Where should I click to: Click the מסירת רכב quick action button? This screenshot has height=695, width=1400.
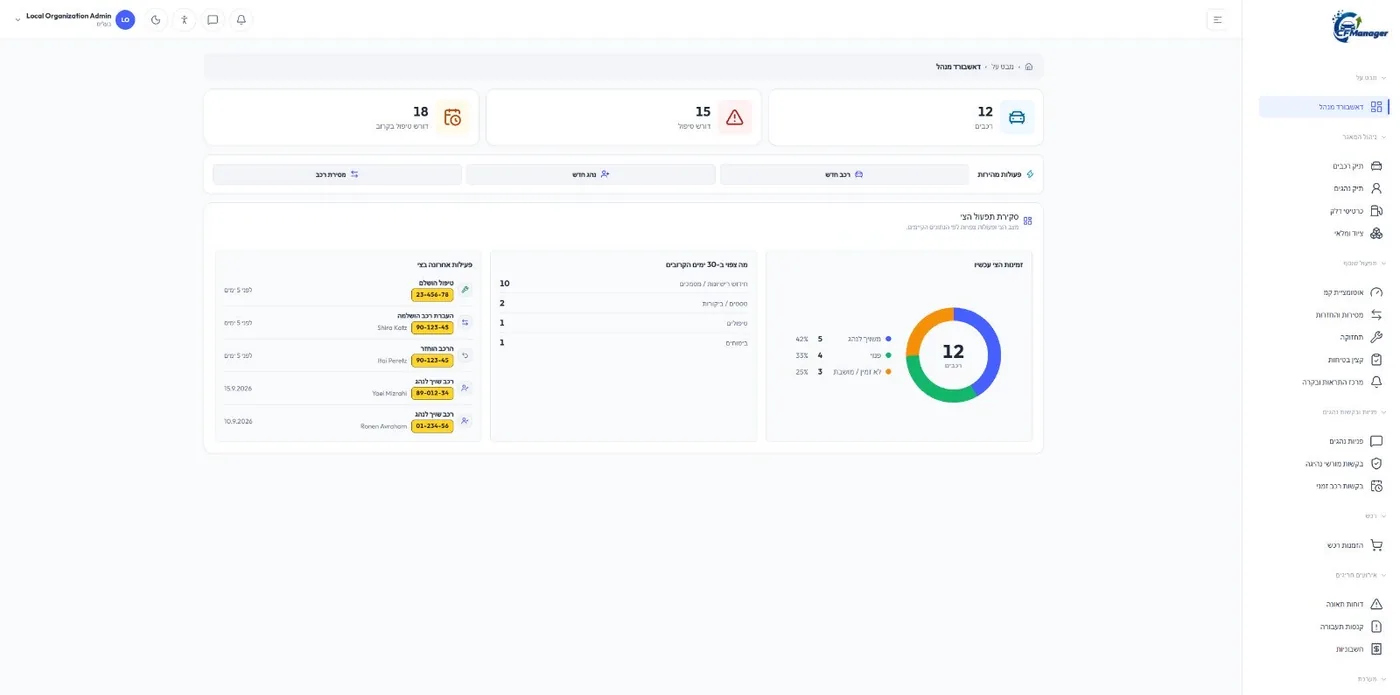pos(337,174)
